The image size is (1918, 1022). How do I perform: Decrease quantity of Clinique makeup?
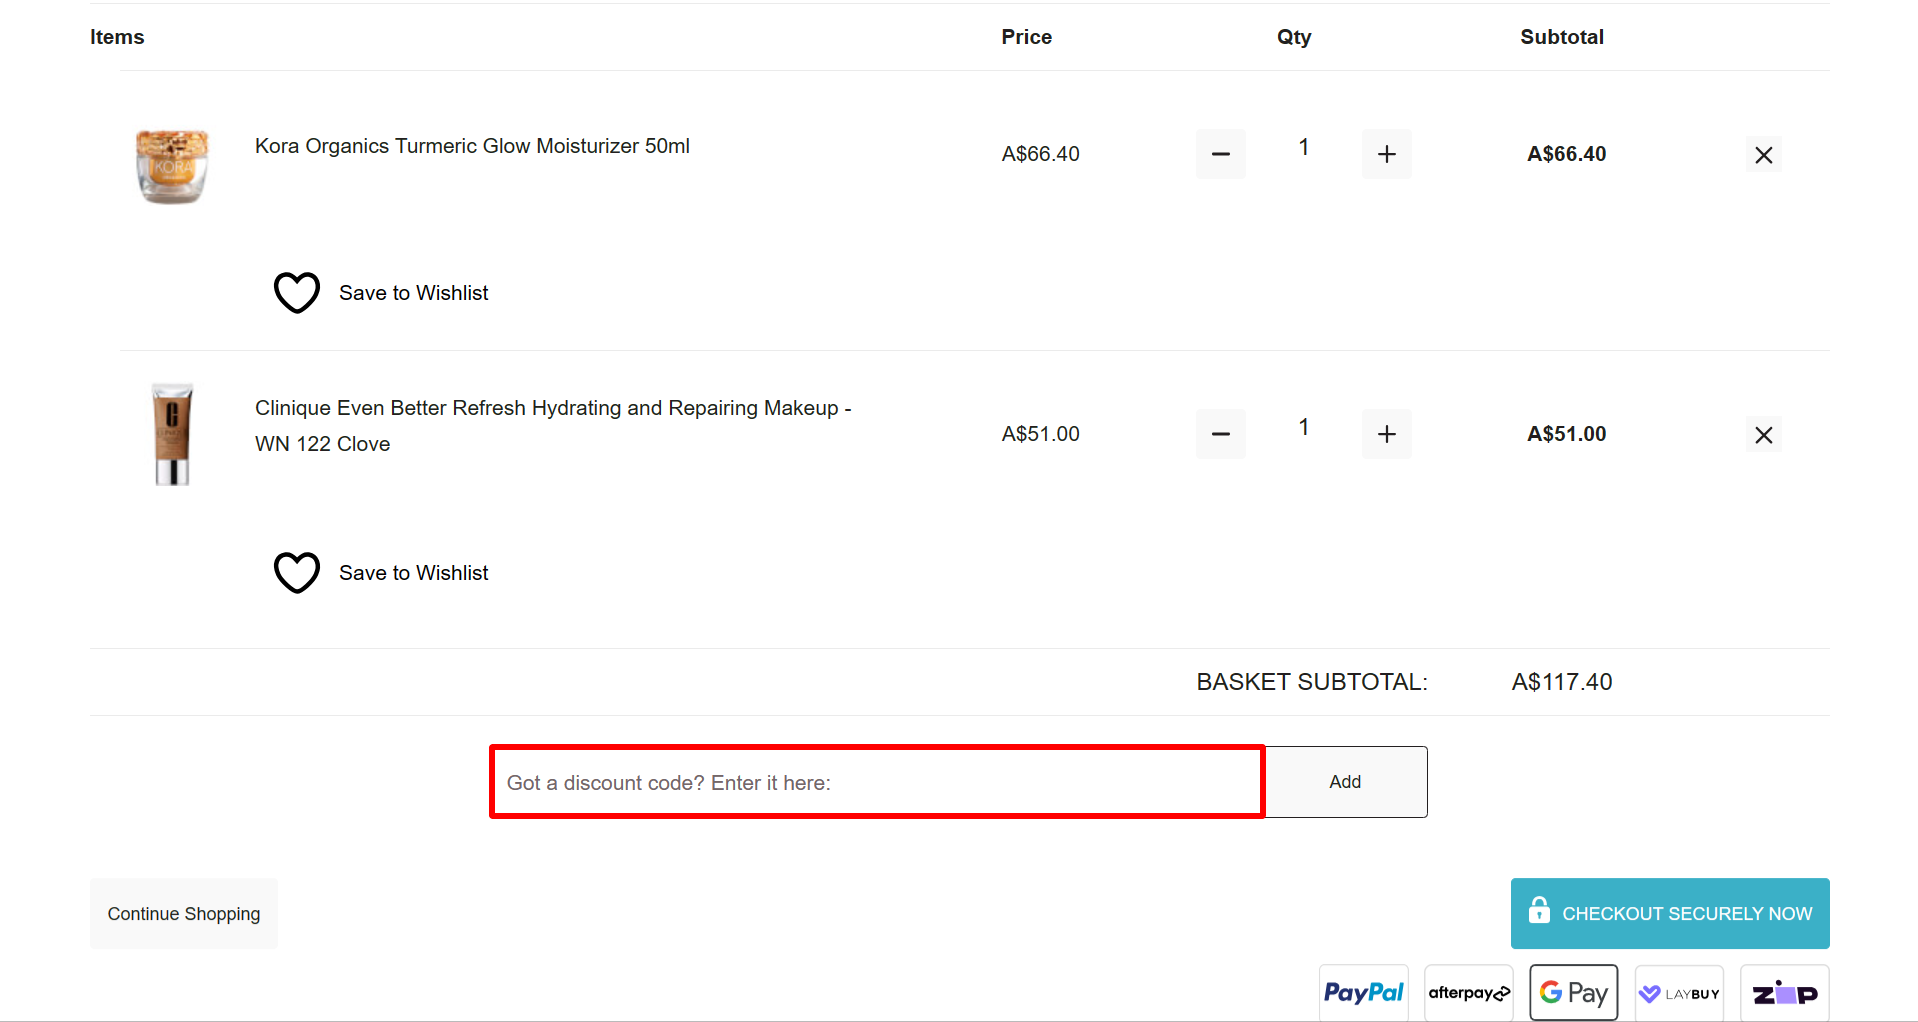[1220, 433]
